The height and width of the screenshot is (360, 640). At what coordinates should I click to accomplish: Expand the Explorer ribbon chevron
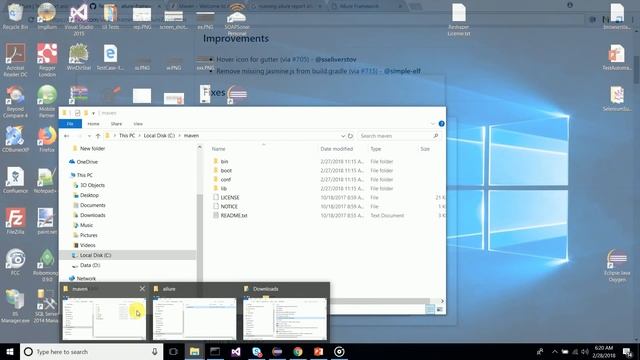tap(433, 124)
